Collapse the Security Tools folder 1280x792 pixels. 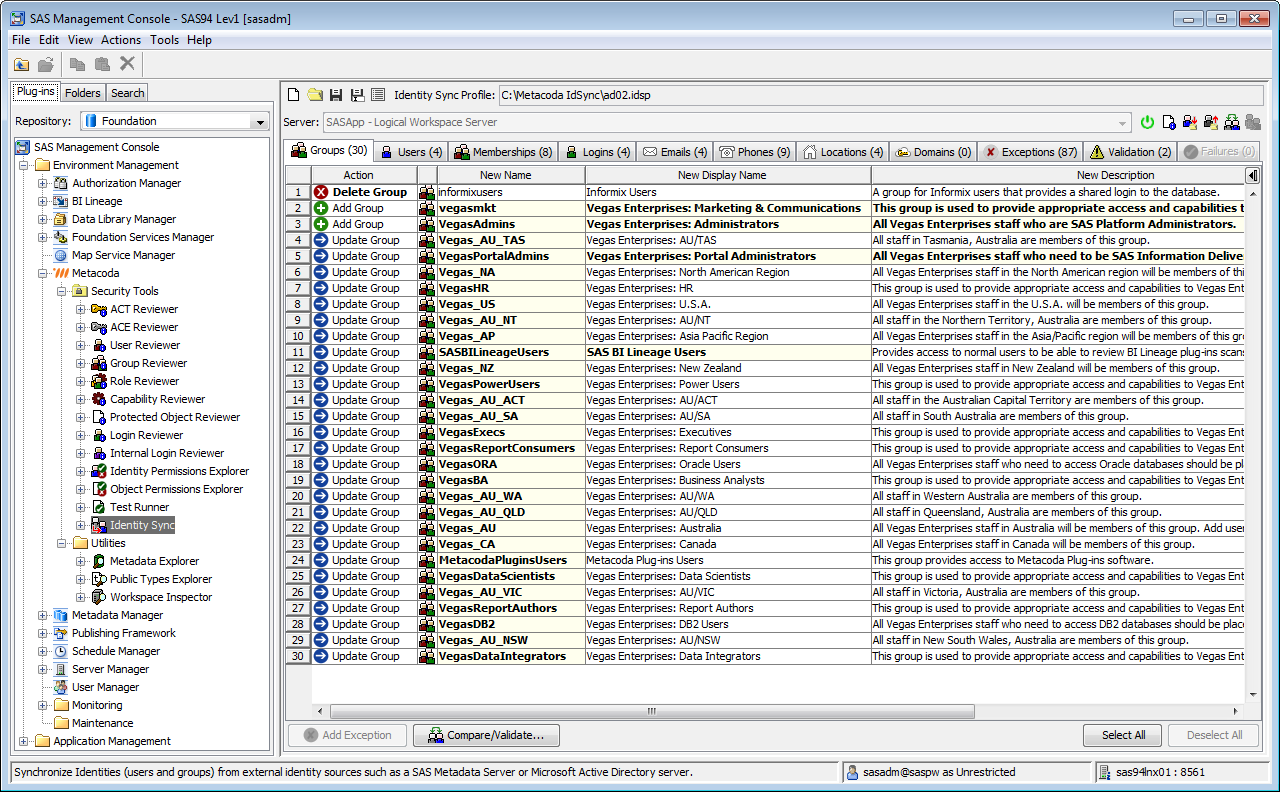coord(61,291)
